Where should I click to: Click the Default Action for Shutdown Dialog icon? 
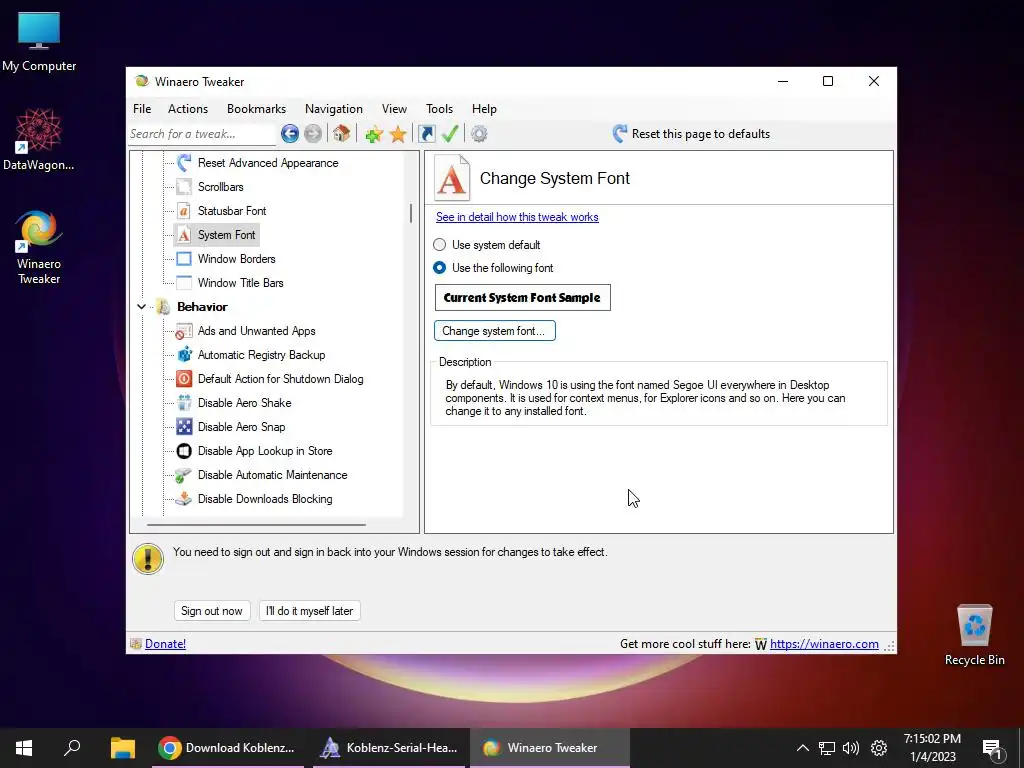point(184,379)
